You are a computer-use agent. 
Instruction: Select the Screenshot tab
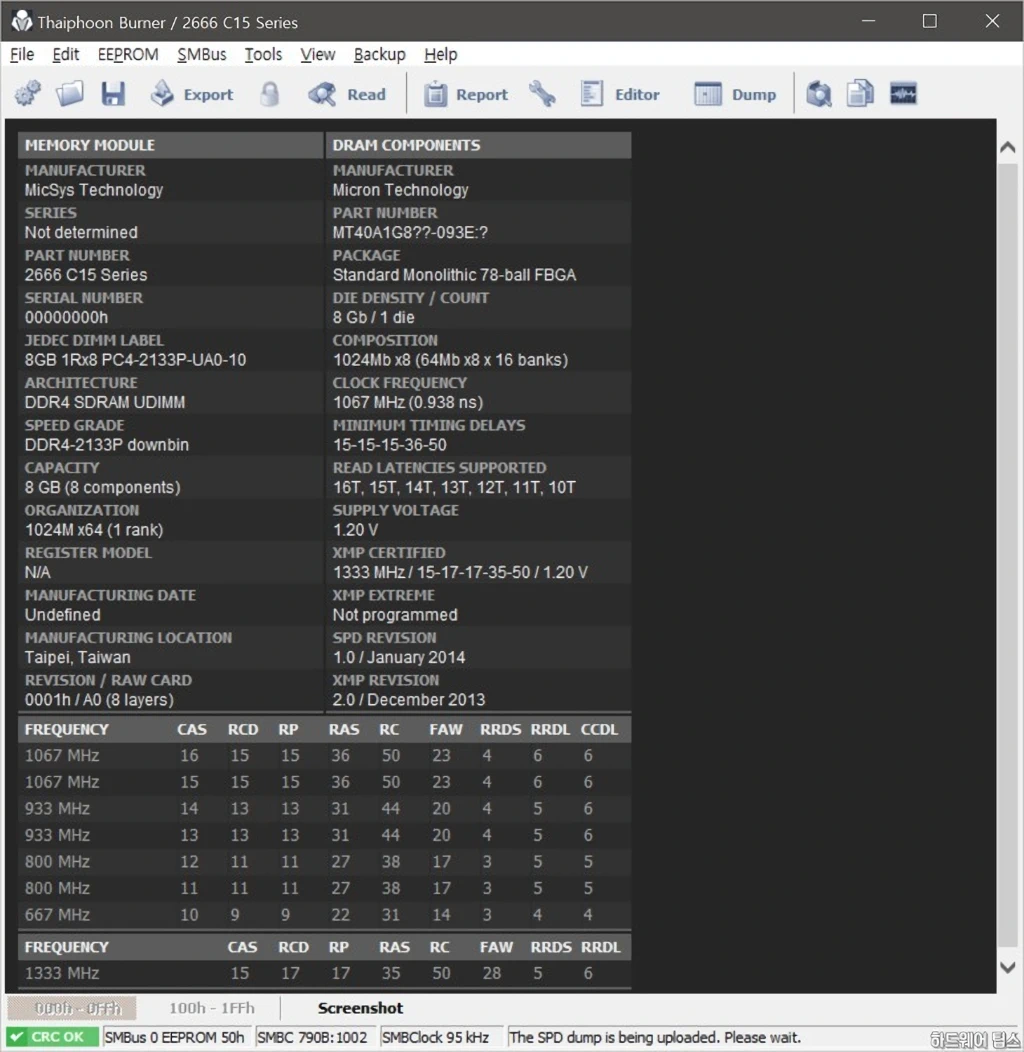pos(360,1008)
